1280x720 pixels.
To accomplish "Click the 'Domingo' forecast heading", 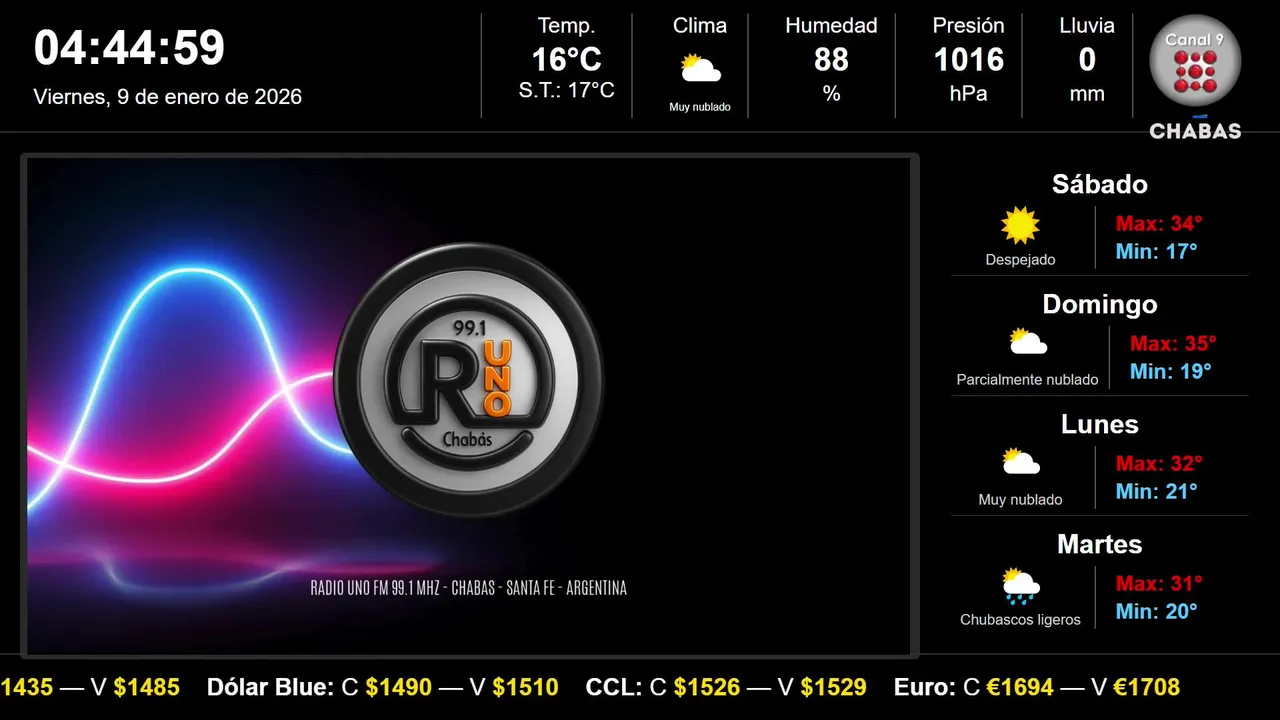I will [x=1100, y=304].
